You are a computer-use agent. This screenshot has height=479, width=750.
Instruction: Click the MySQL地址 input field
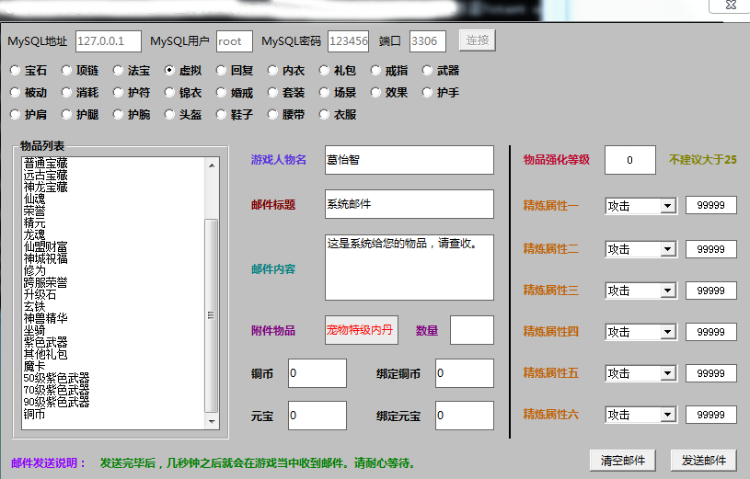coord(109,41)
